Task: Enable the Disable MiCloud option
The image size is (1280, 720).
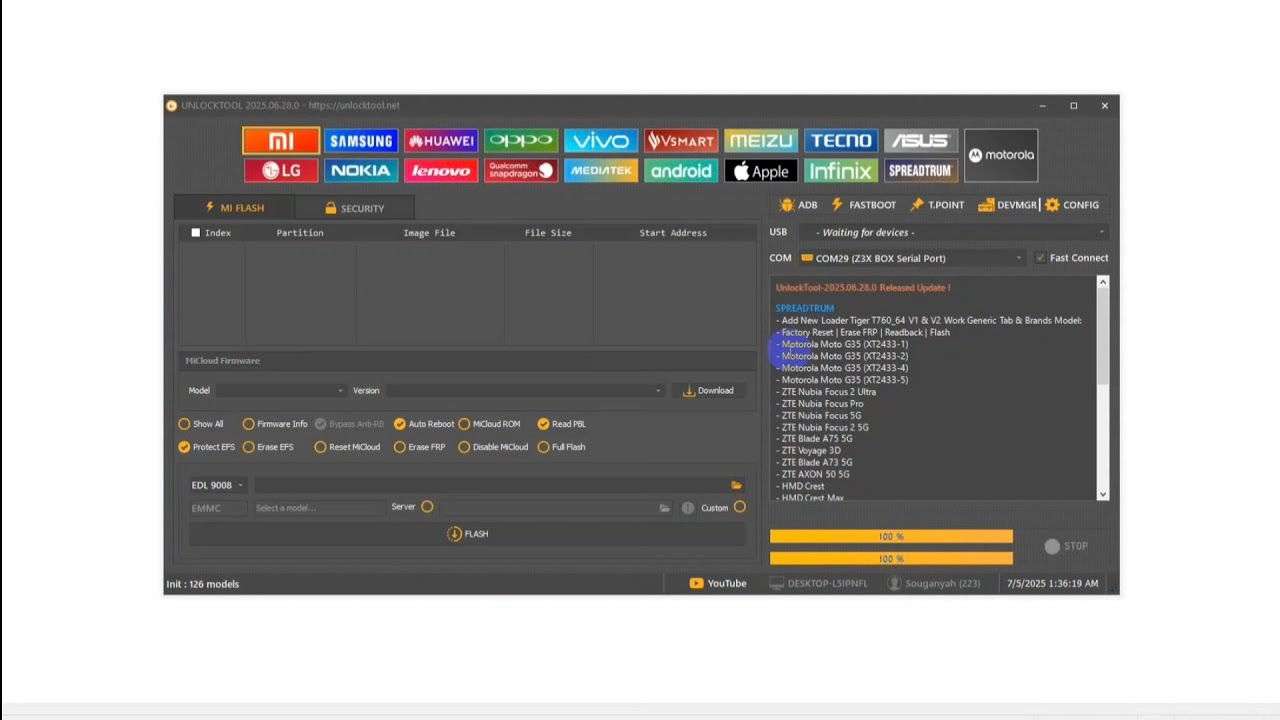Action: pyautogui.click(x=493, y=447)
